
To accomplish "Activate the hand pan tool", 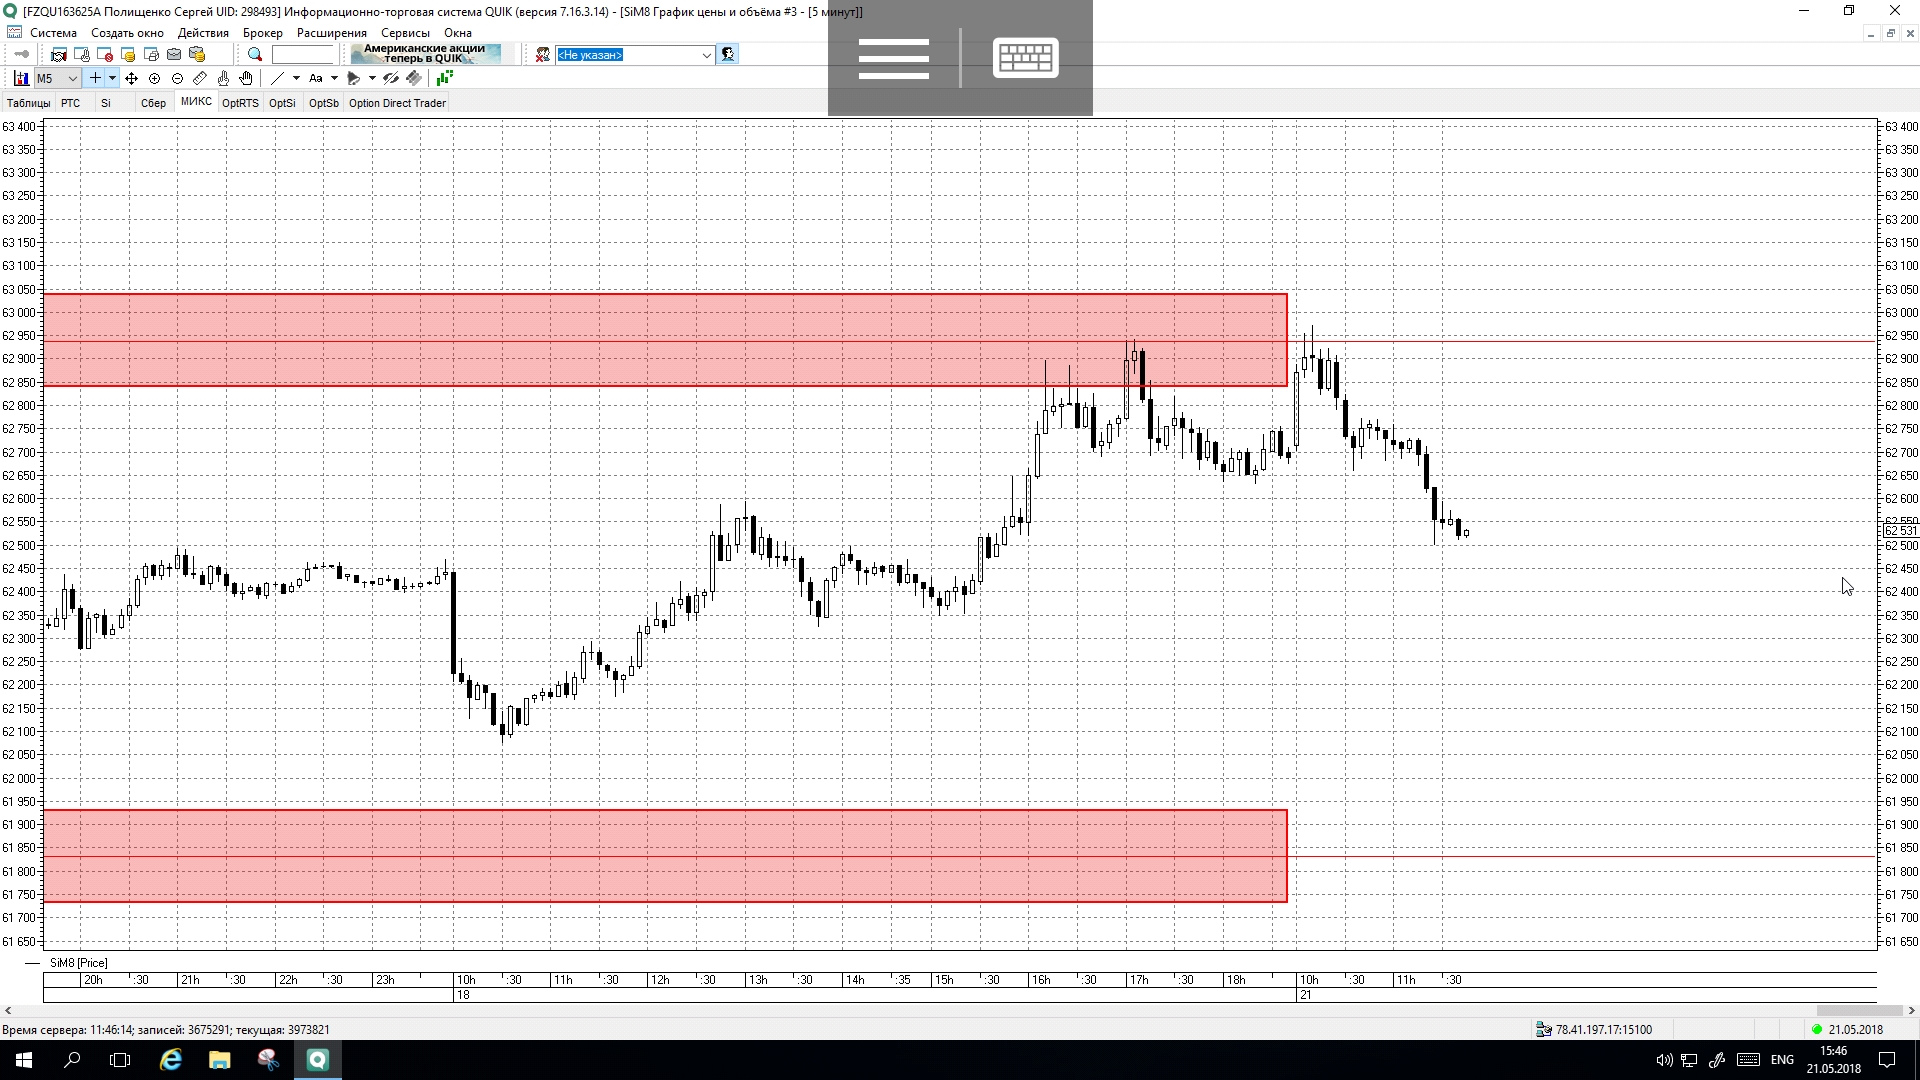I will [x=246, y=78].
